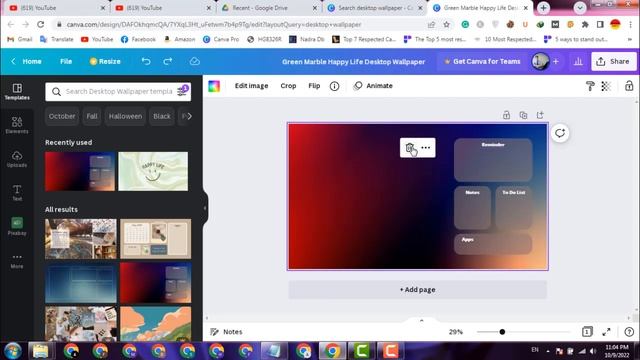
Task: Open the color gradient swatch picker
Action: coord(214,86)
